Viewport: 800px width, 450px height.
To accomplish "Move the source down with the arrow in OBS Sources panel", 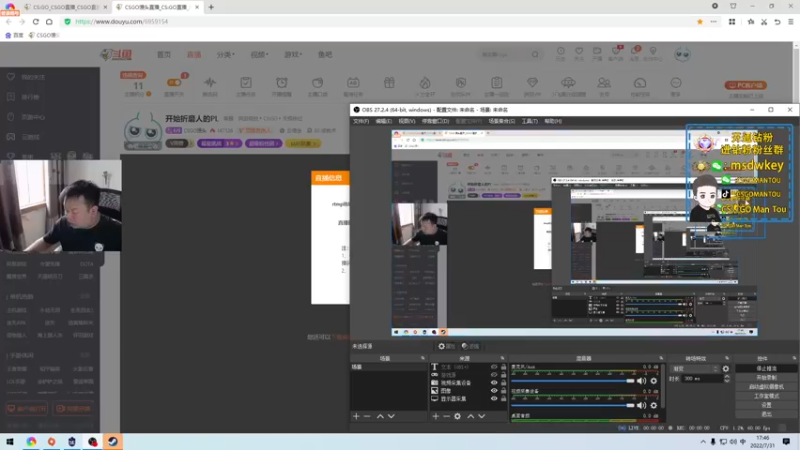I will [482, 416].
